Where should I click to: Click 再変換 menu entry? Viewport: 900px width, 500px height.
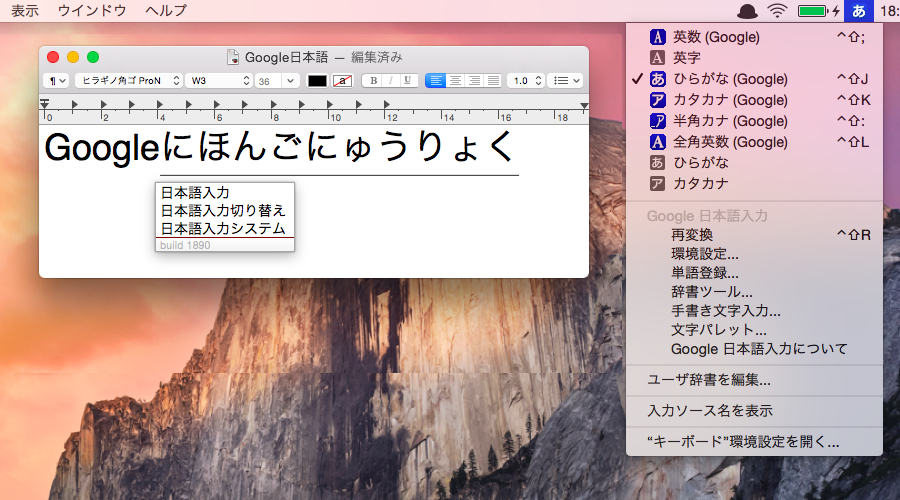pyautogui.click(x=754, y=235)
